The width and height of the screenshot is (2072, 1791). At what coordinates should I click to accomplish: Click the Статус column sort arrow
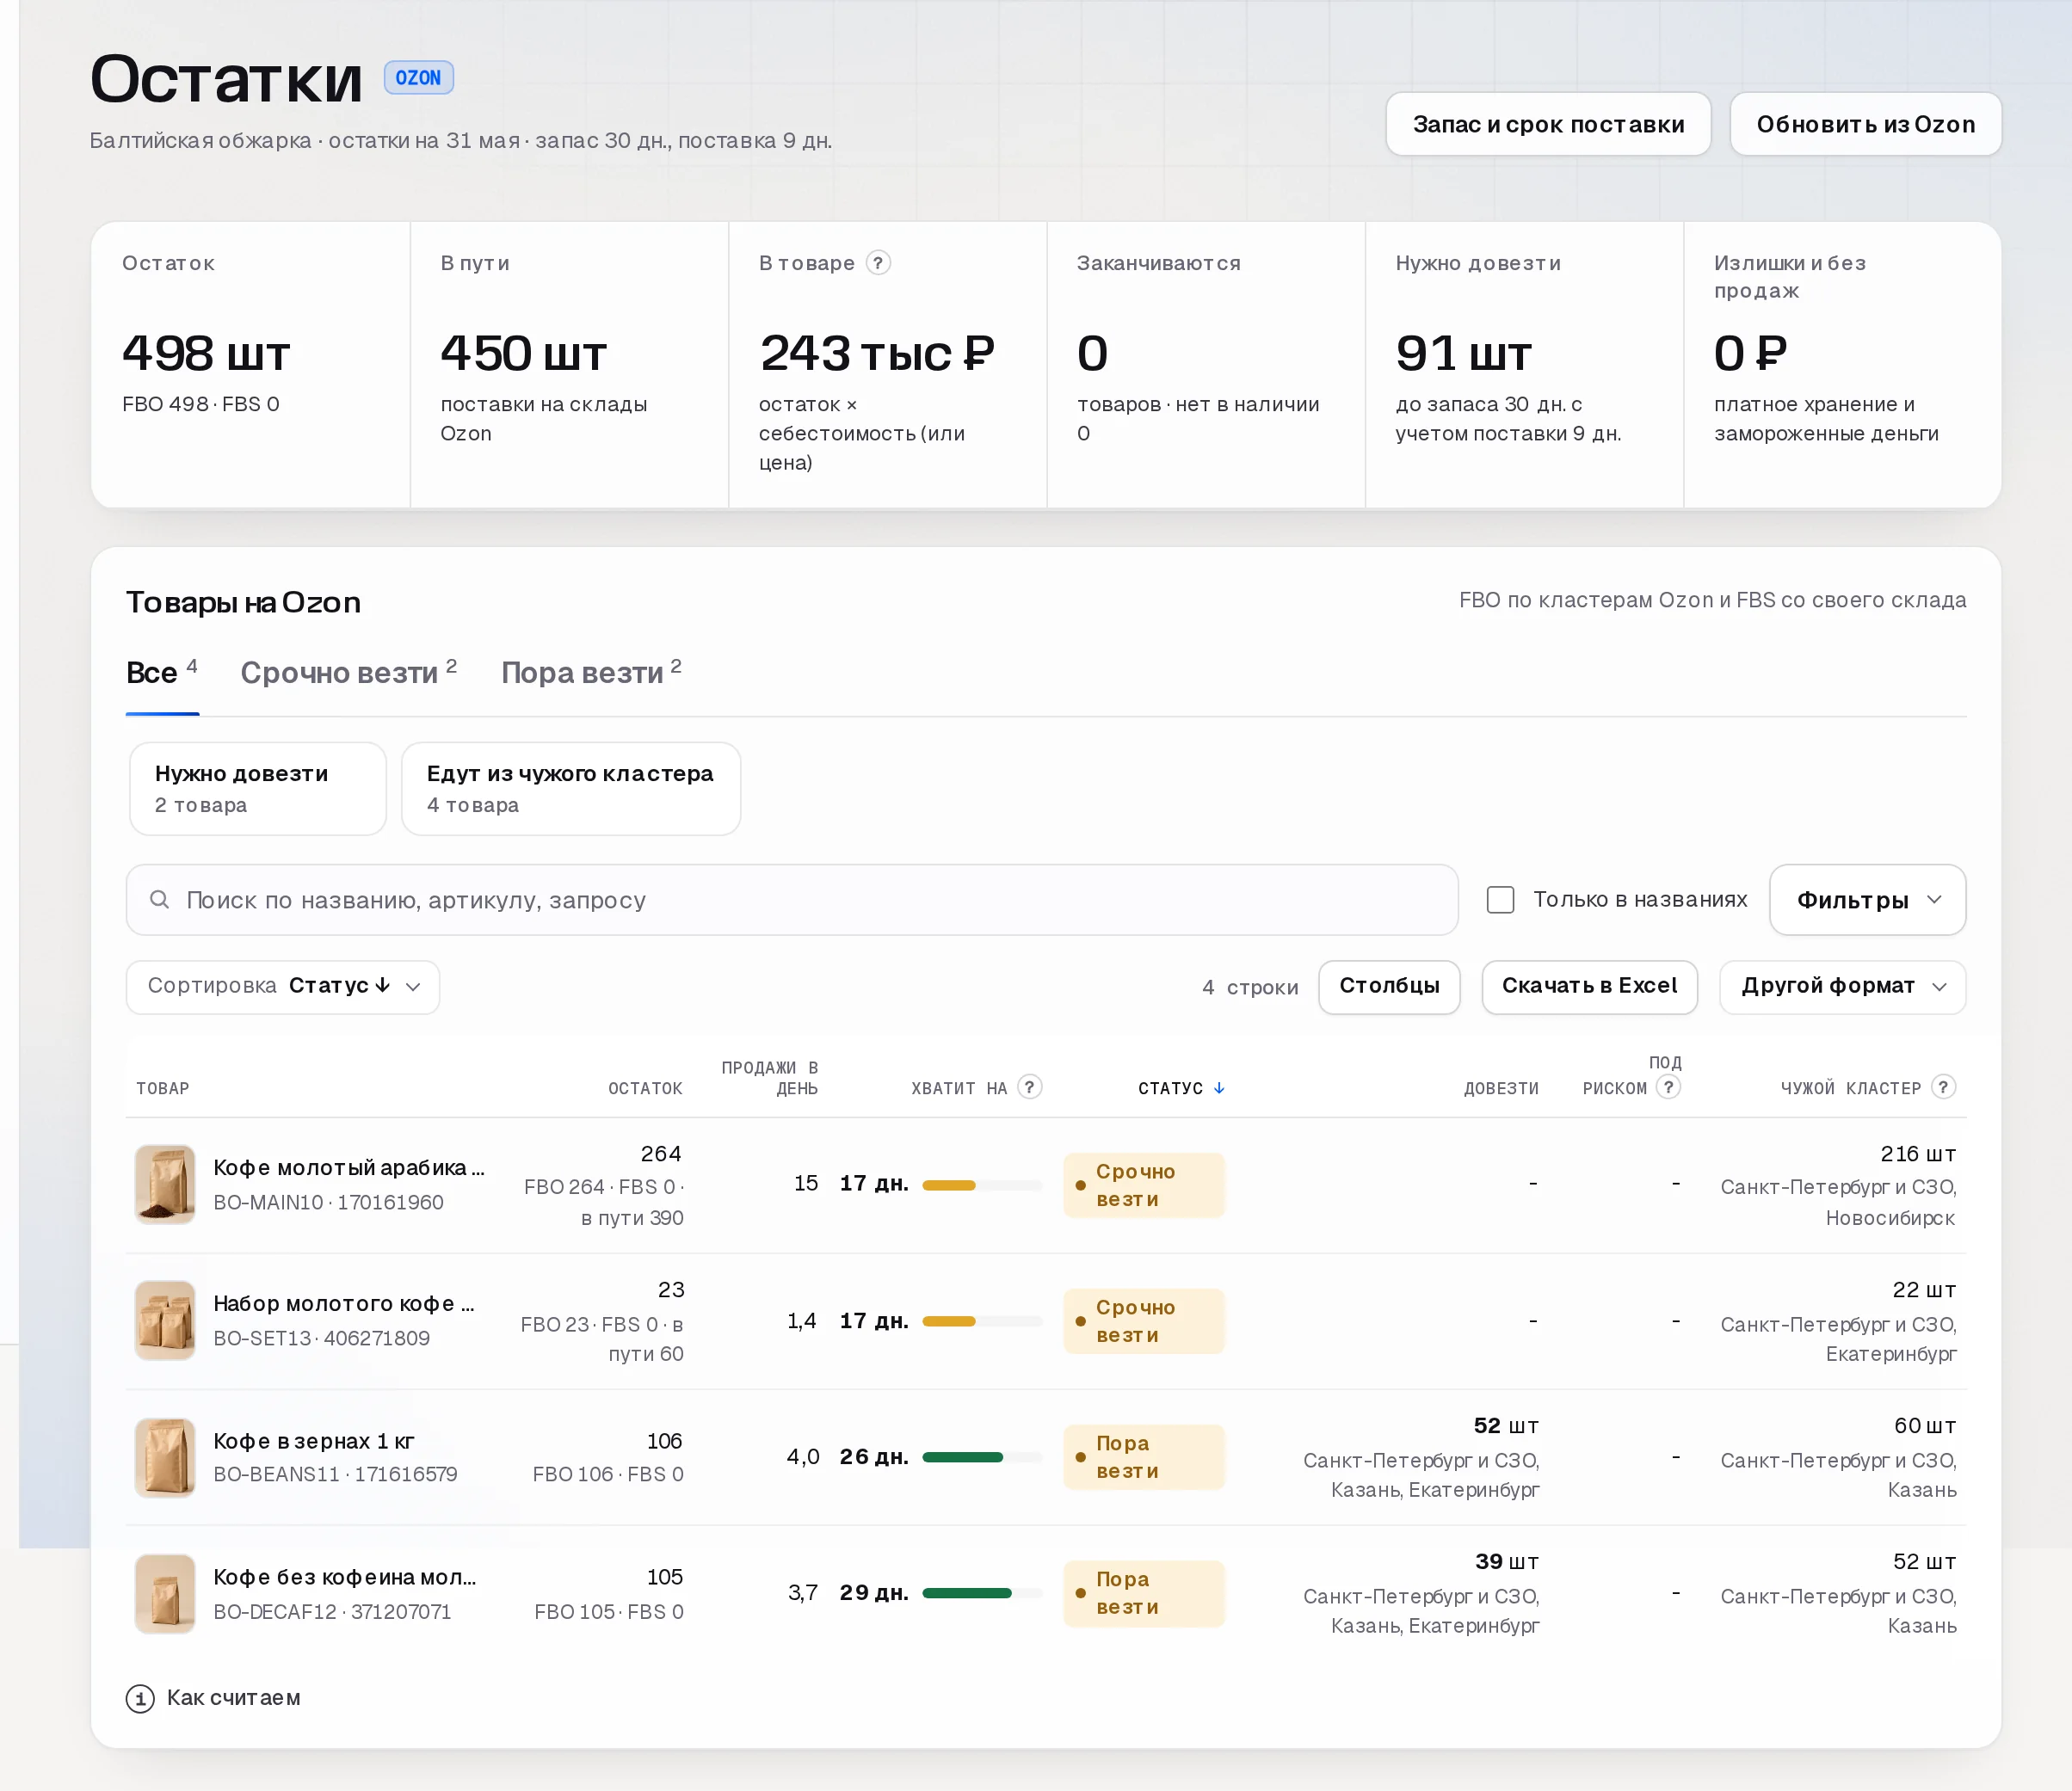click(1219, 1088)
